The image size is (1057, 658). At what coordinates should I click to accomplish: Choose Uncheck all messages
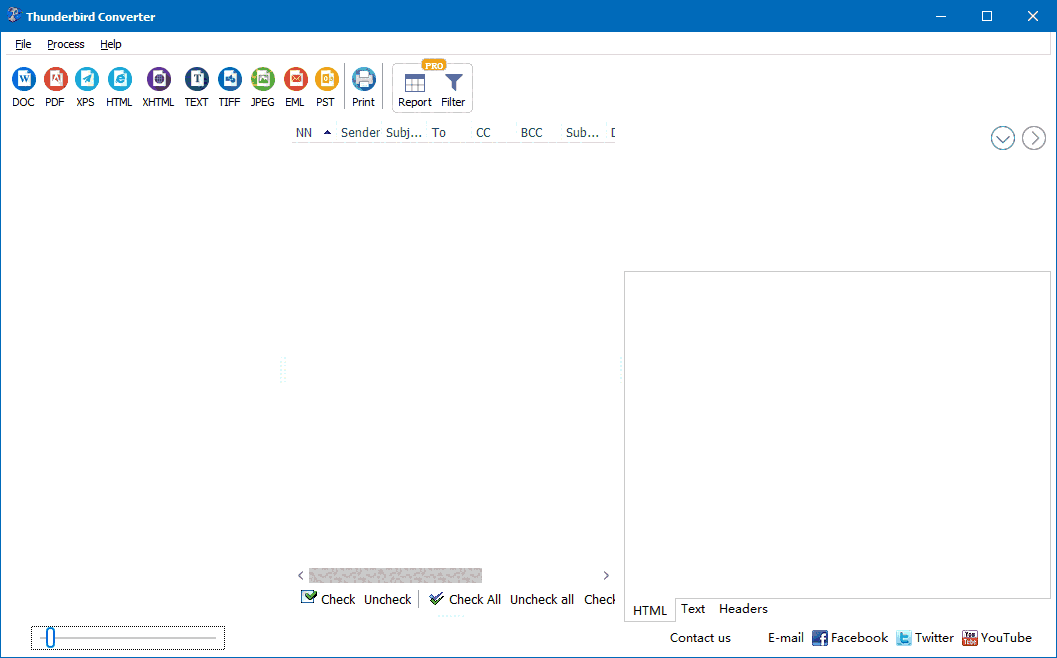click(541, 599)
